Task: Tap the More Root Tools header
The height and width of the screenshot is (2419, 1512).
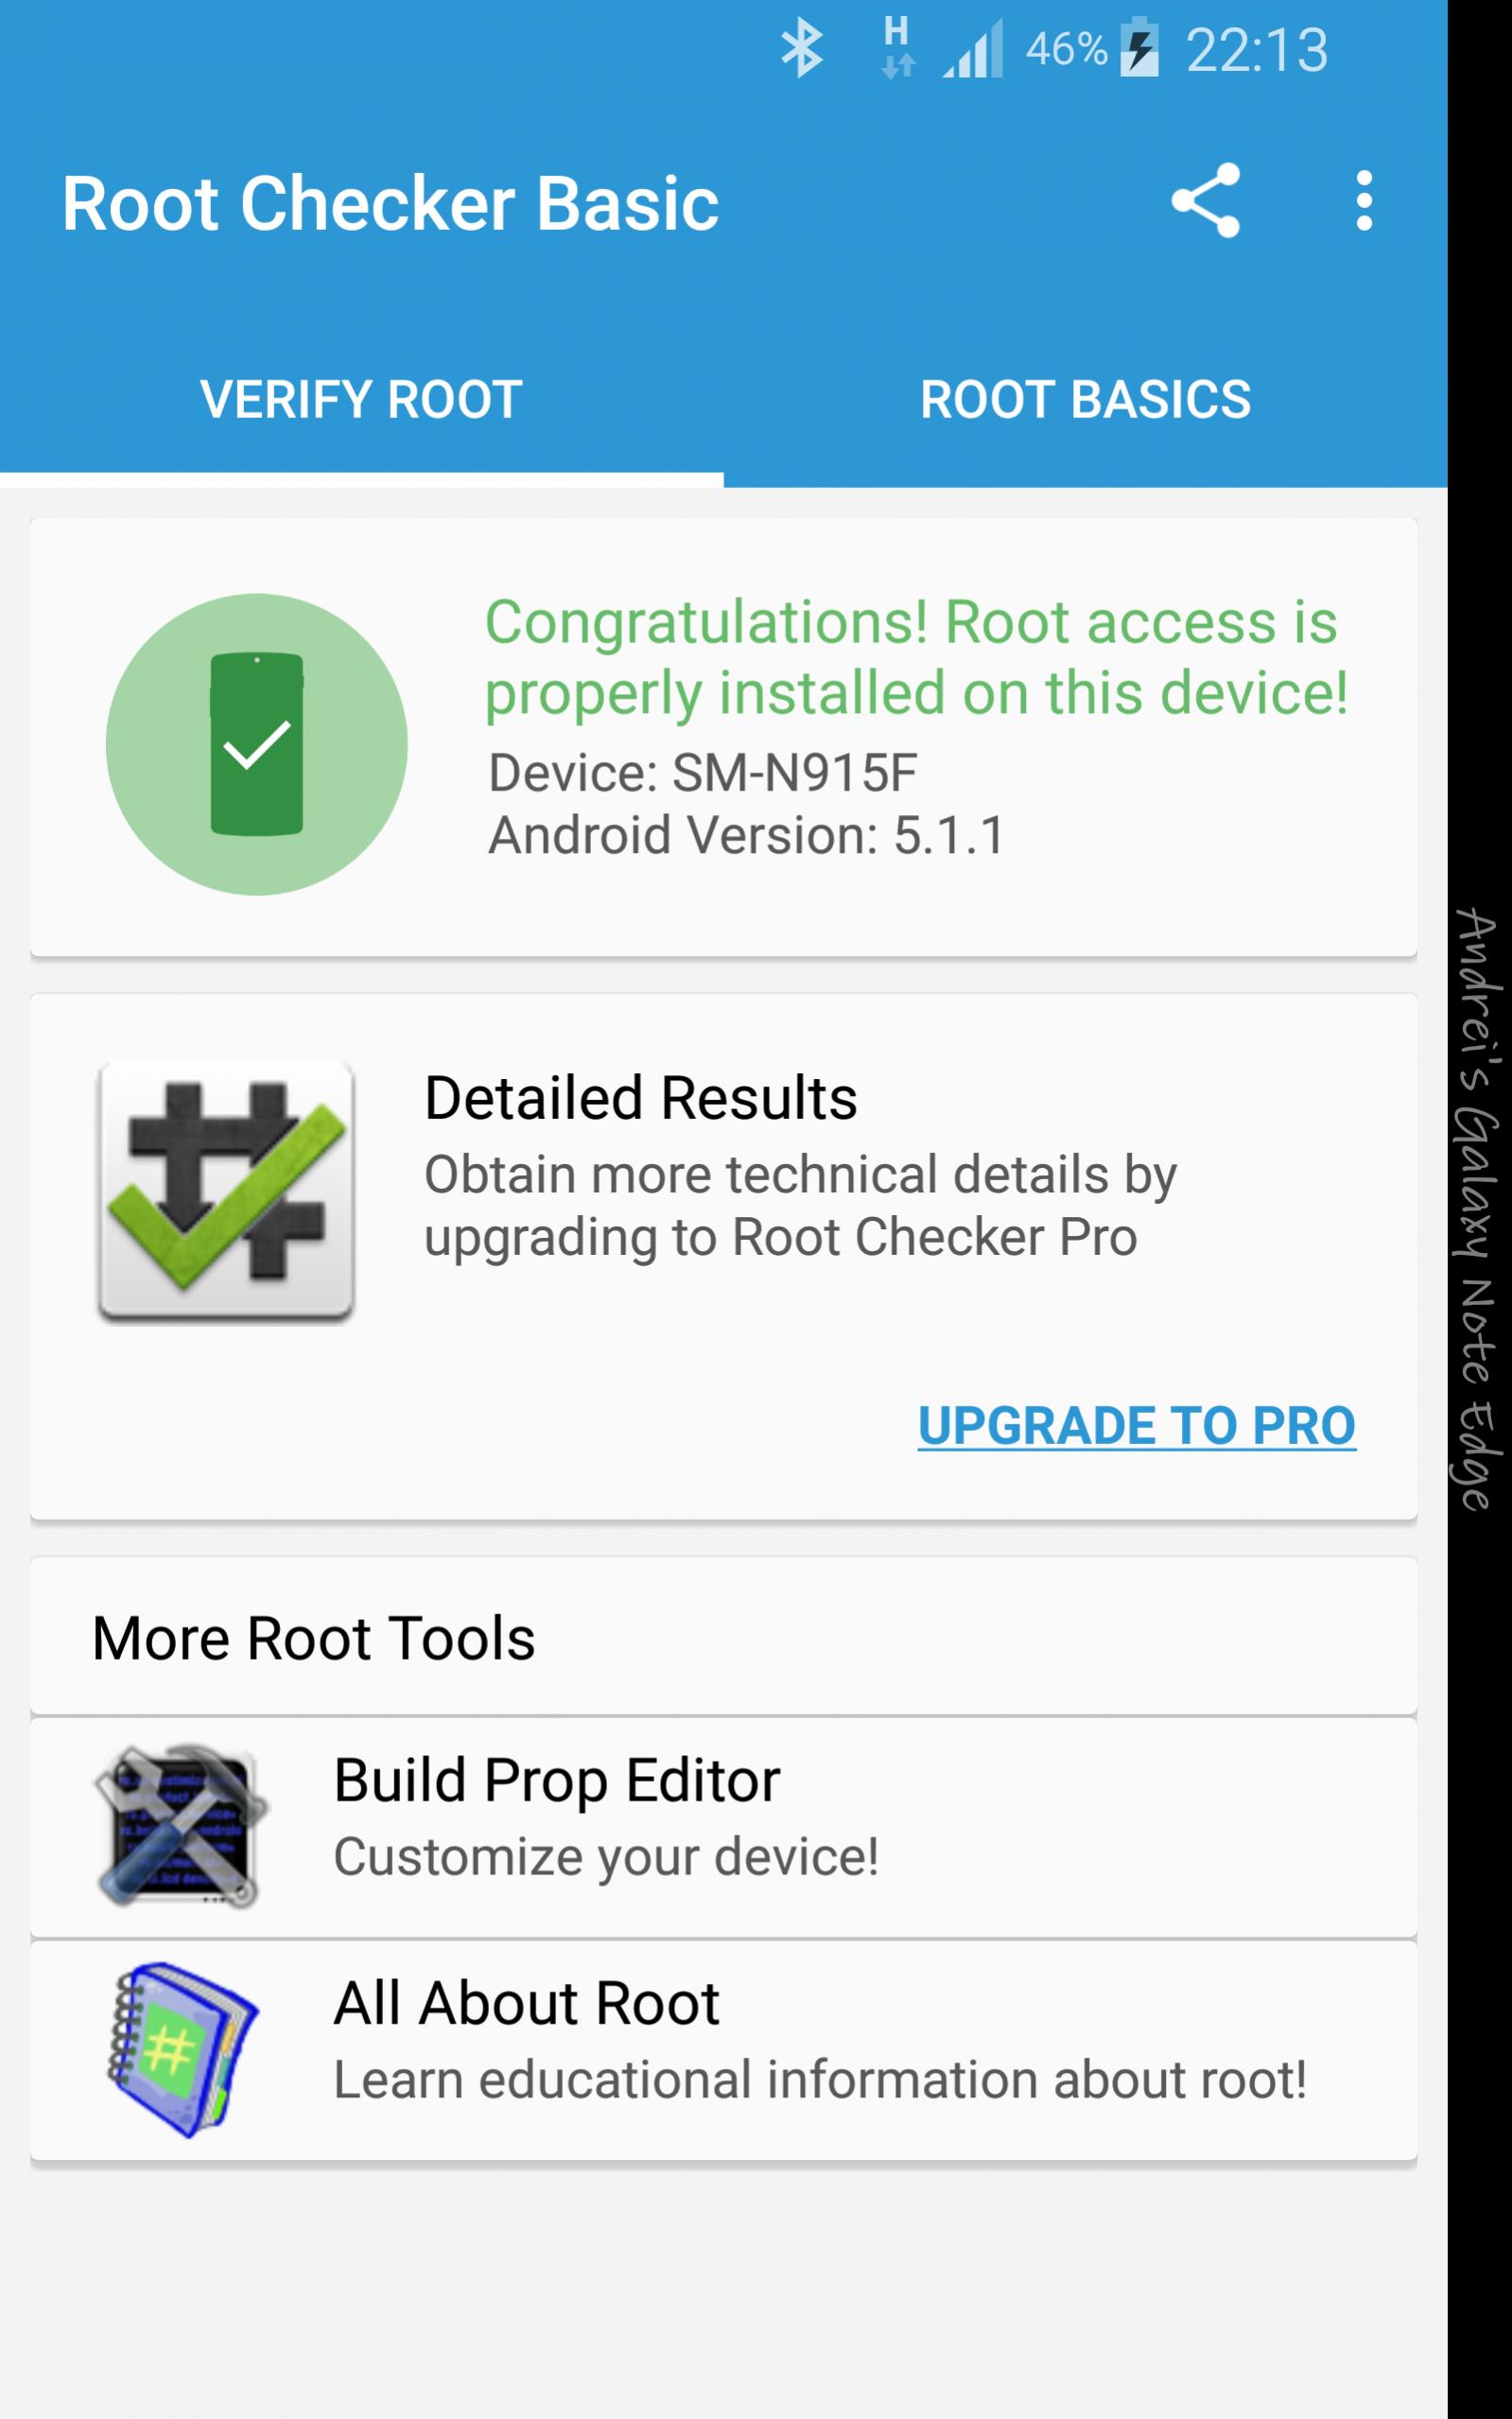Action: pos(313,1638)
